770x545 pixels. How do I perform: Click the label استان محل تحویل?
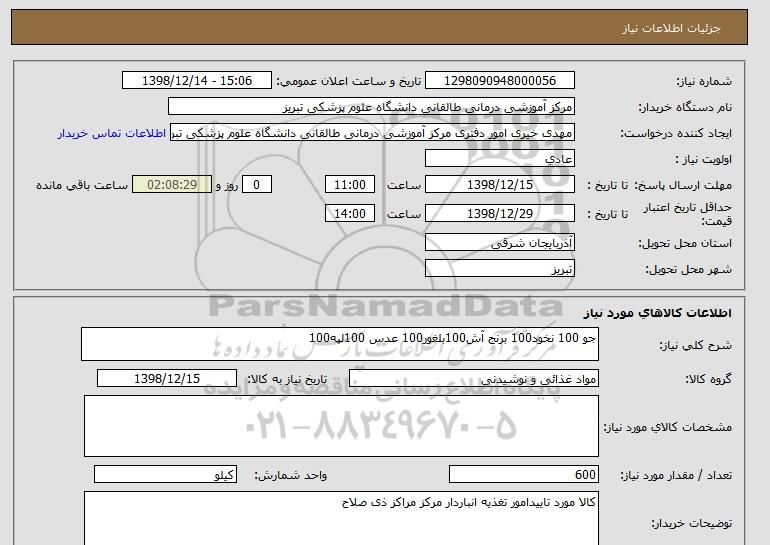click(x=685, y=243)
